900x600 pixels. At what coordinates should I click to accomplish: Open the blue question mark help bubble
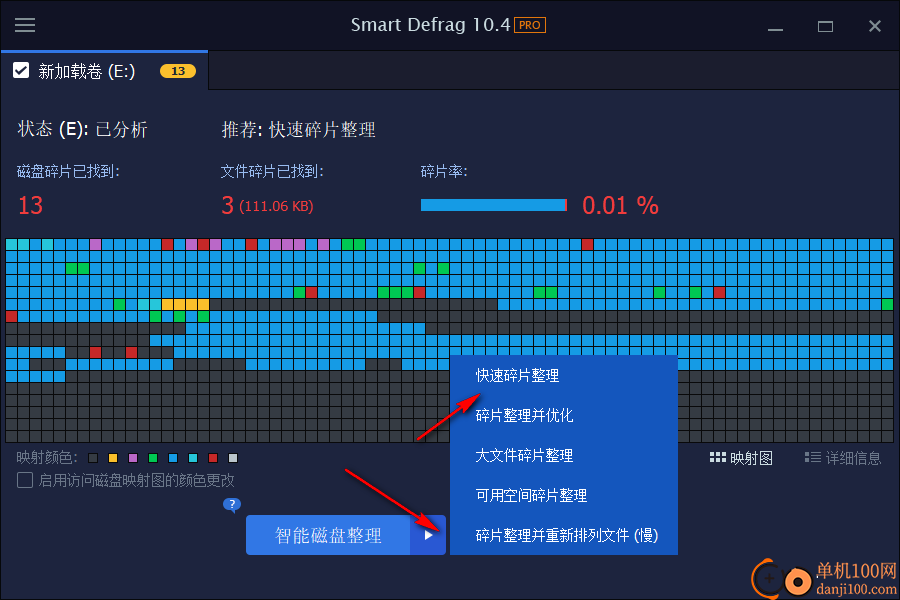click(x=232, y=505)
